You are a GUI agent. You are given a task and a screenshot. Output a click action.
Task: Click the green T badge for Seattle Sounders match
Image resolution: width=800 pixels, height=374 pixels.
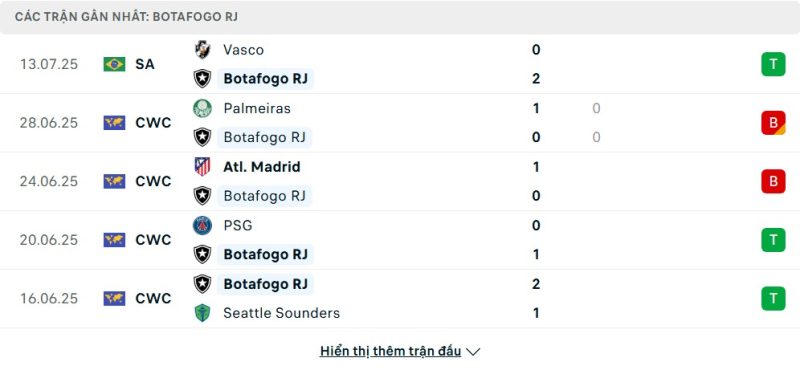coord(773,298)
